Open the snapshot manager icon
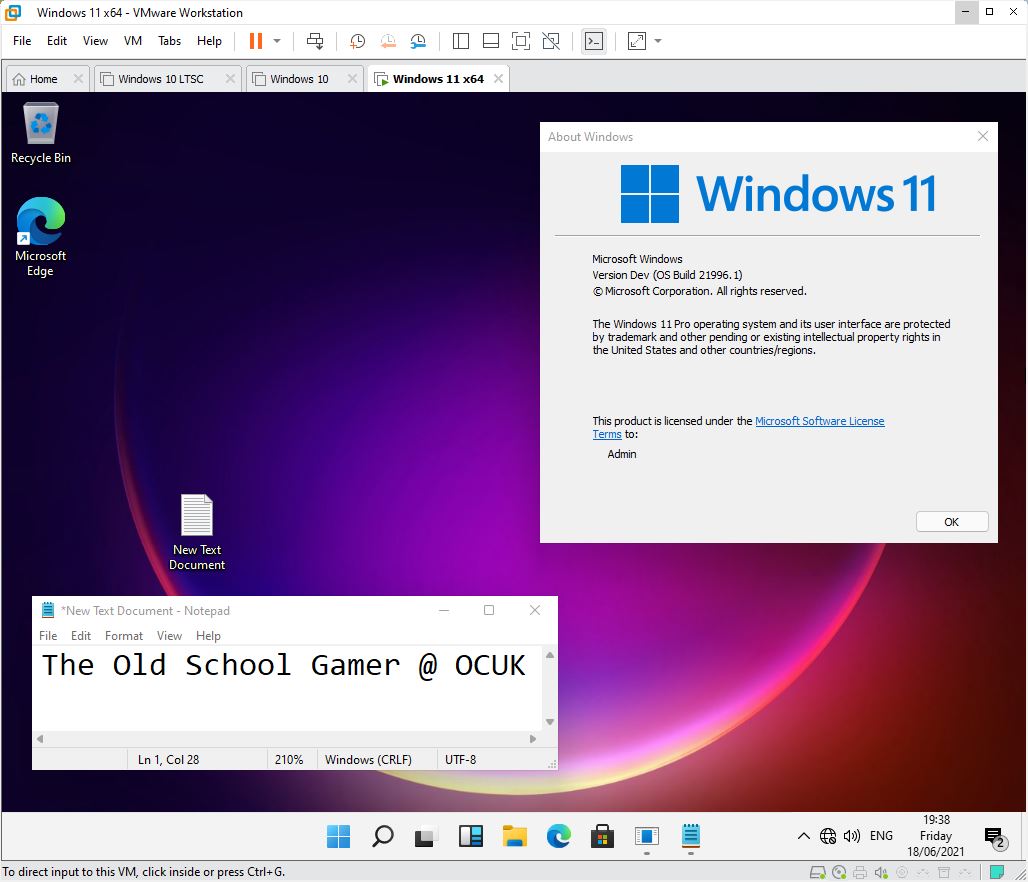Screen dimensions: 1028x882 (418, 41)
